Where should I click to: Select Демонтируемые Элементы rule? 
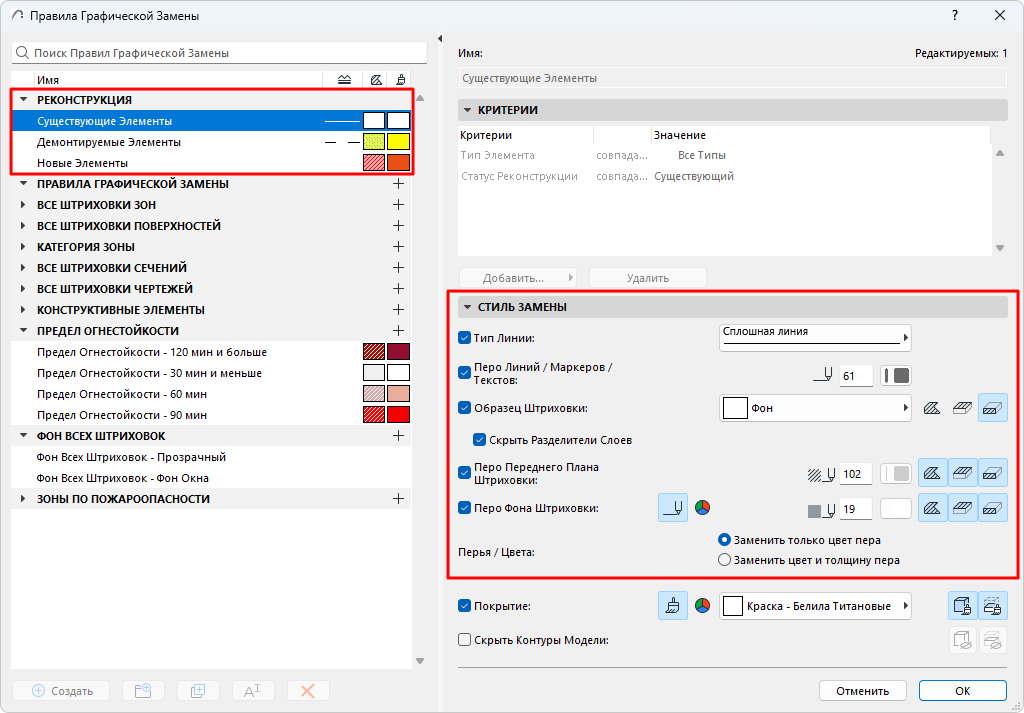[x=212, y=142]
